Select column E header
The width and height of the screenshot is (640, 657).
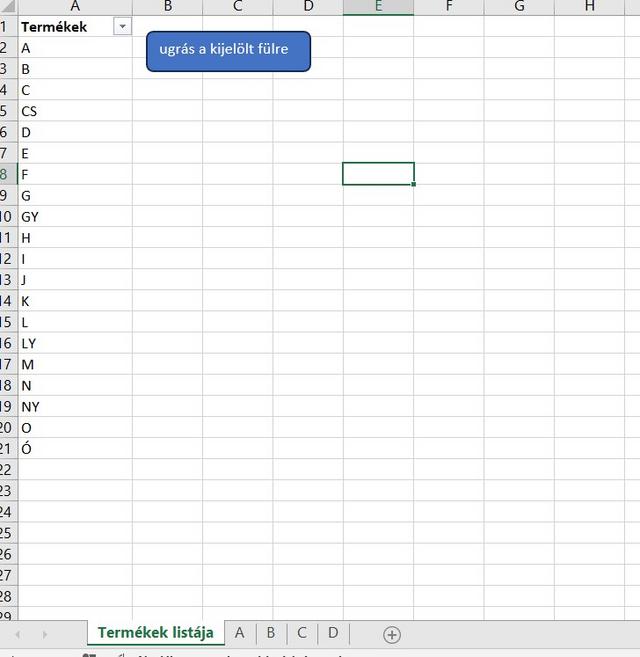pos(378,7)
